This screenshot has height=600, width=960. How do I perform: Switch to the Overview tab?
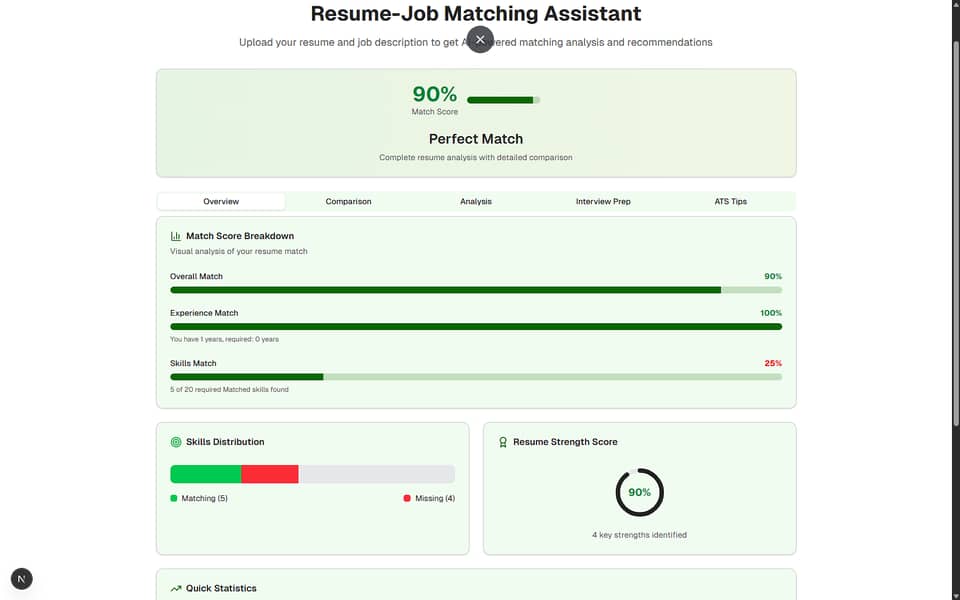[x=221, y=201]
